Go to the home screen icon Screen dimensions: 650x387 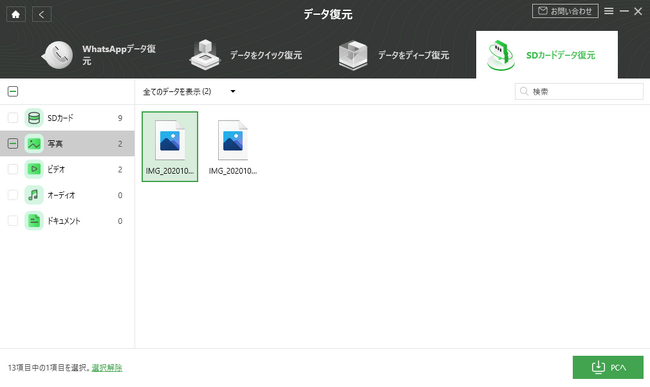point(16,15)
